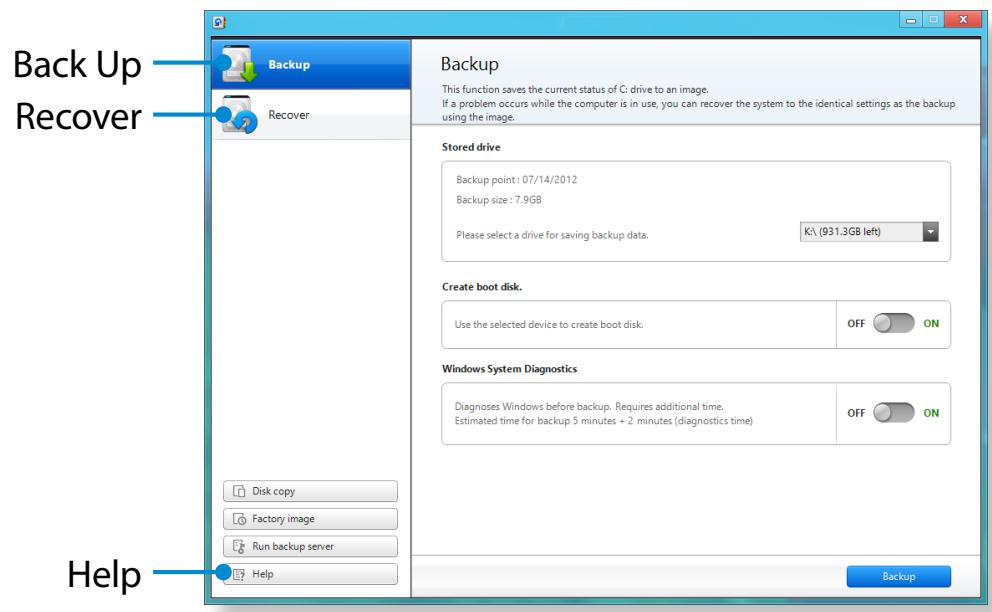
Task: Click the Backup drive icon in sidebar
Action: (239, 63)
